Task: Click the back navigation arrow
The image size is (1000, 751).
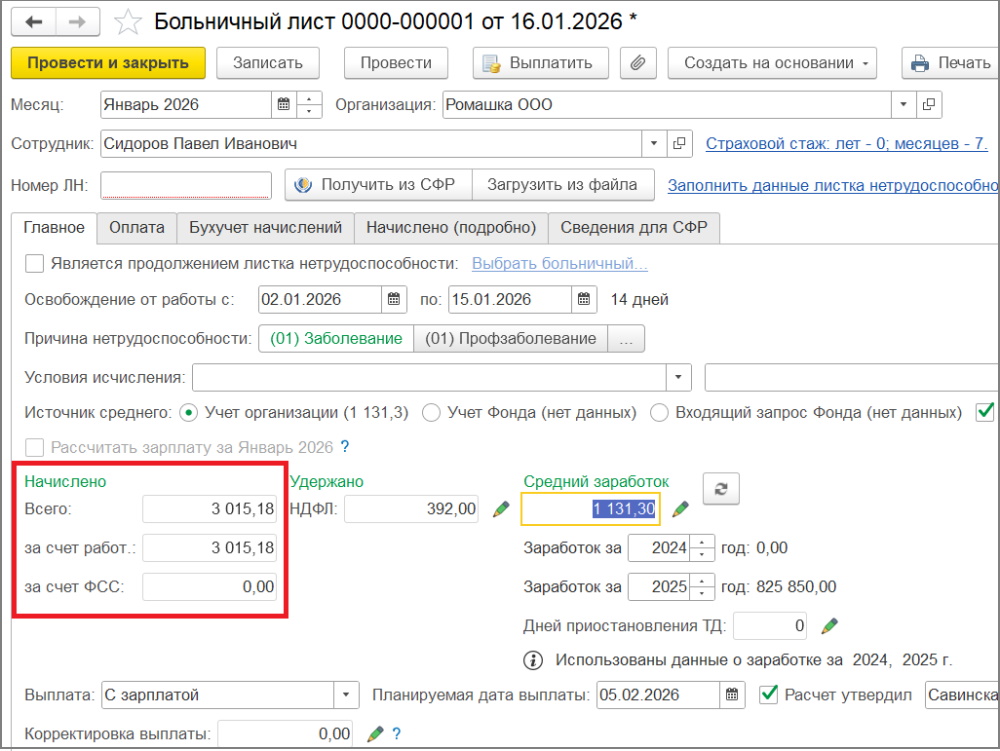Action: (34, 20)
